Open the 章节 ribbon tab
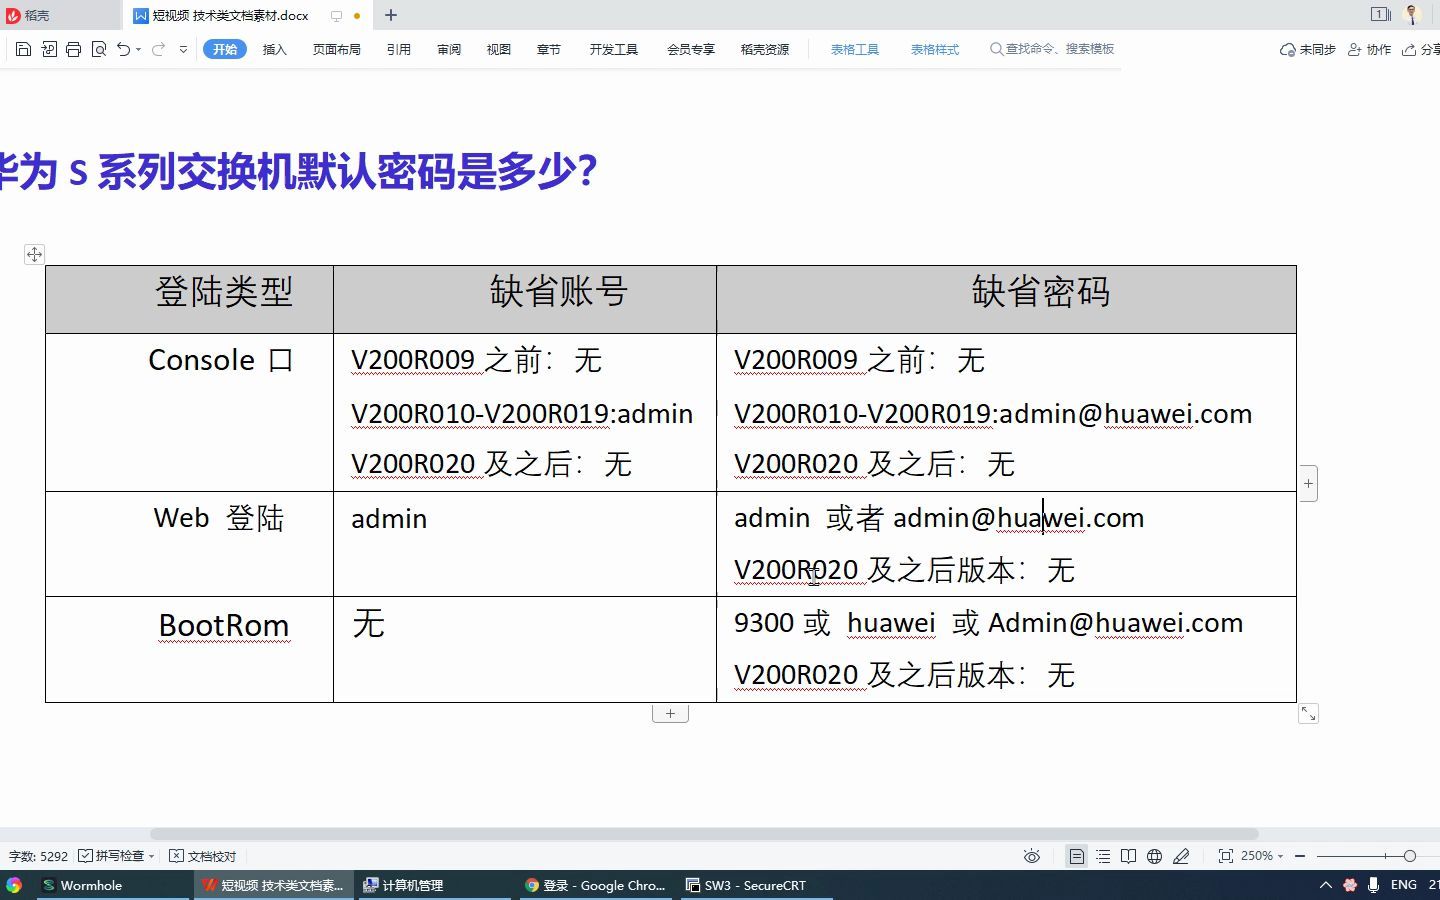The image size is (1440, 900). (x=549, y=49)
